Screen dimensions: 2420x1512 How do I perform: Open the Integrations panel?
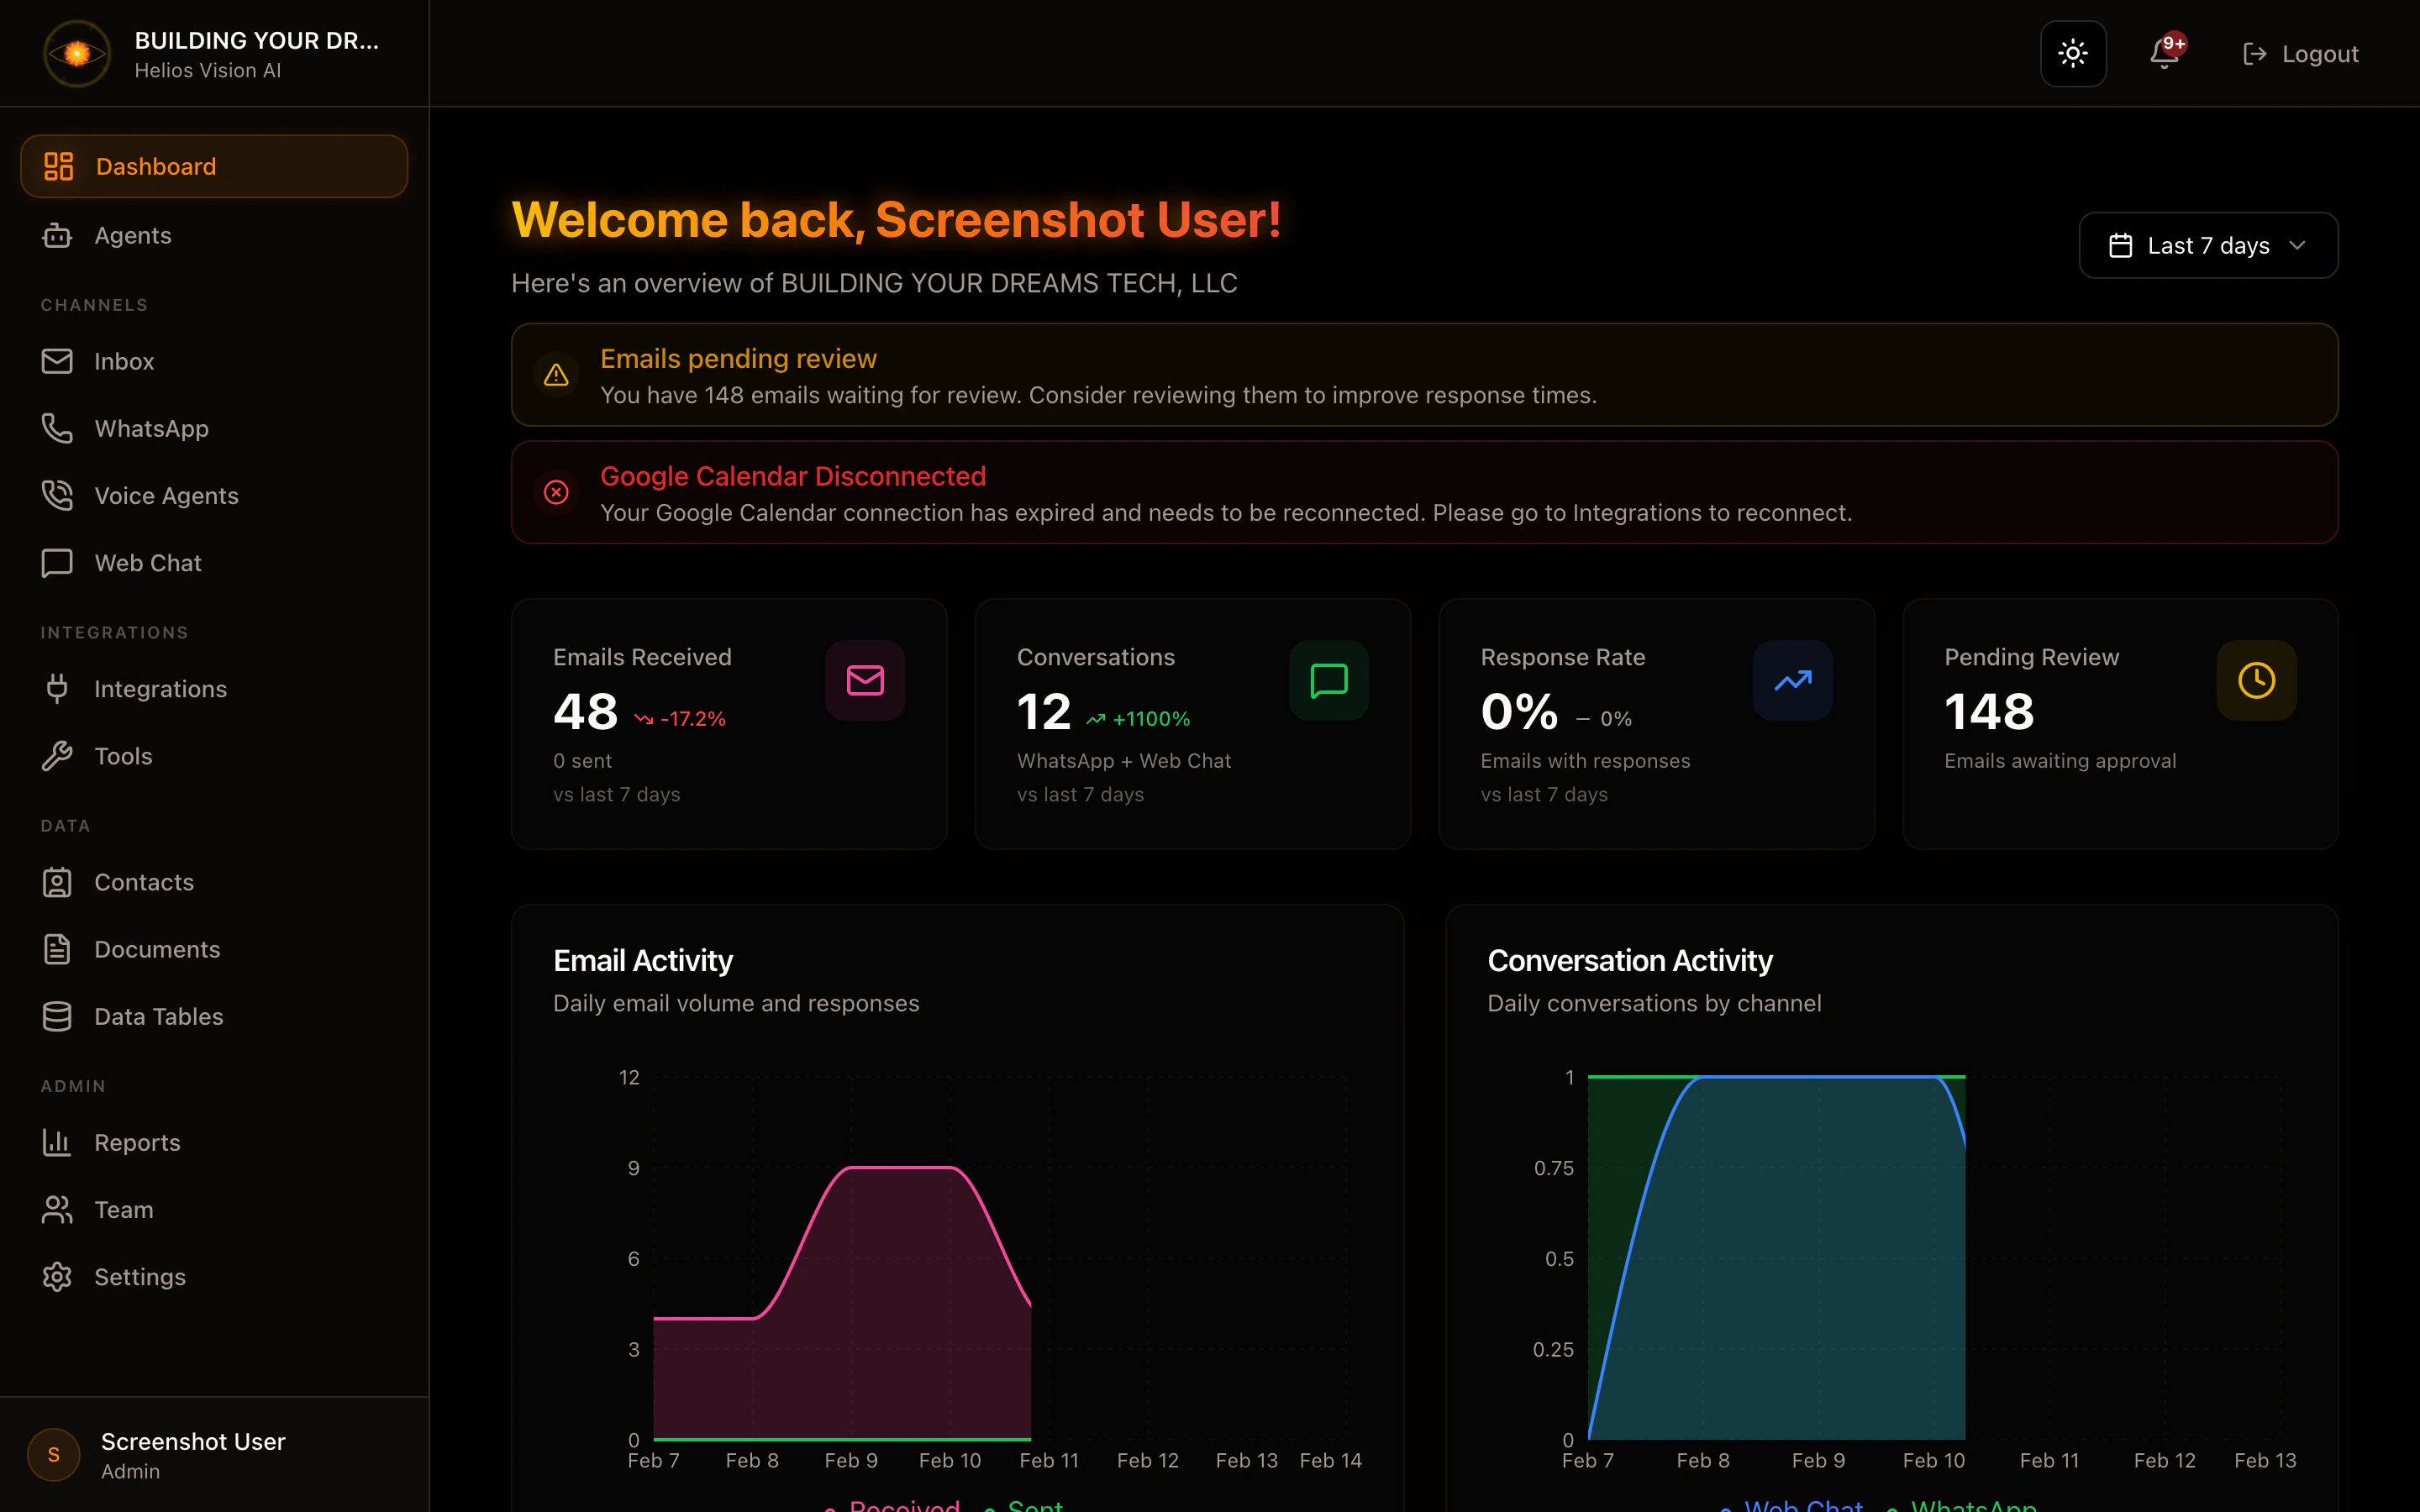160,688
